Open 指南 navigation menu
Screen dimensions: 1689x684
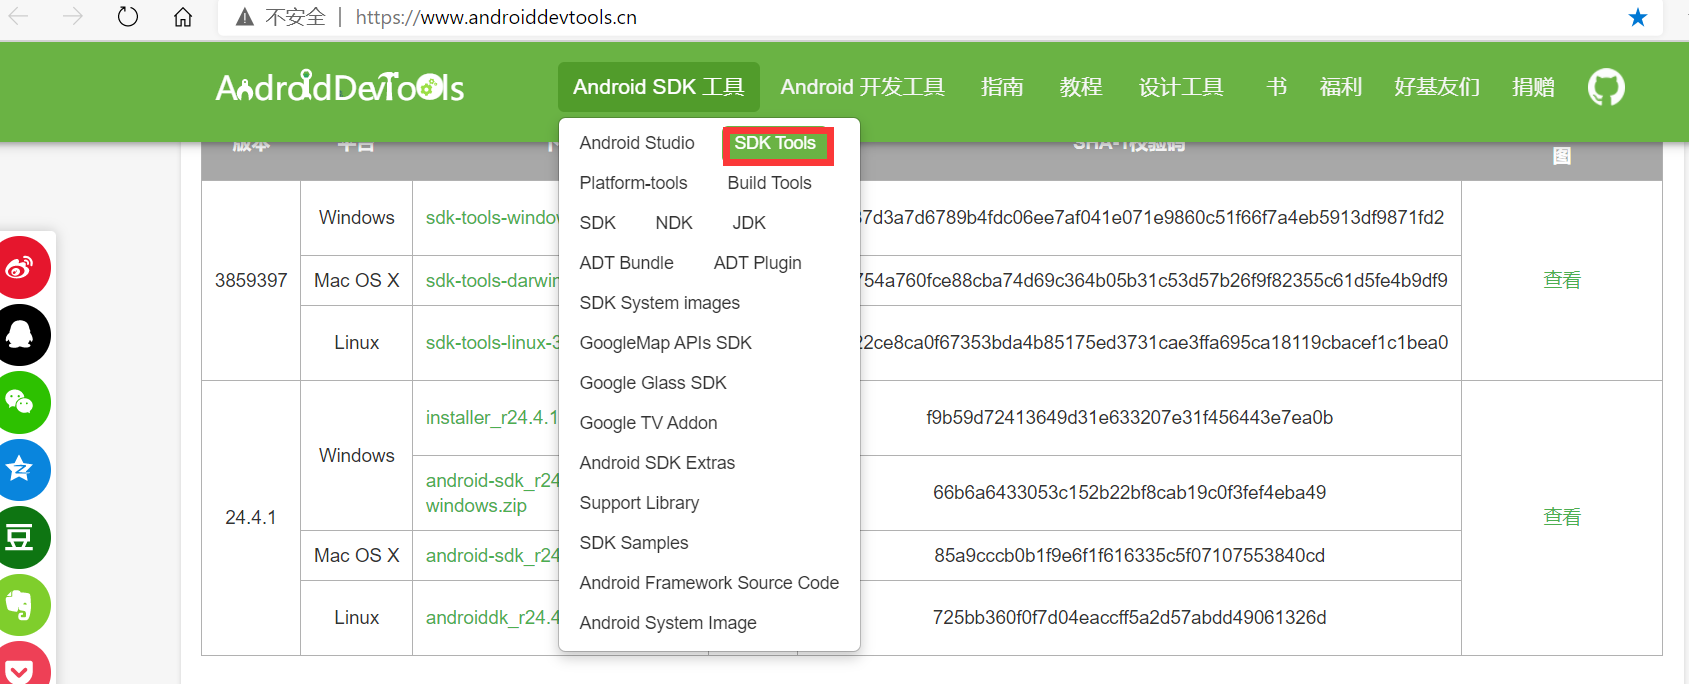coord(1002,87)
